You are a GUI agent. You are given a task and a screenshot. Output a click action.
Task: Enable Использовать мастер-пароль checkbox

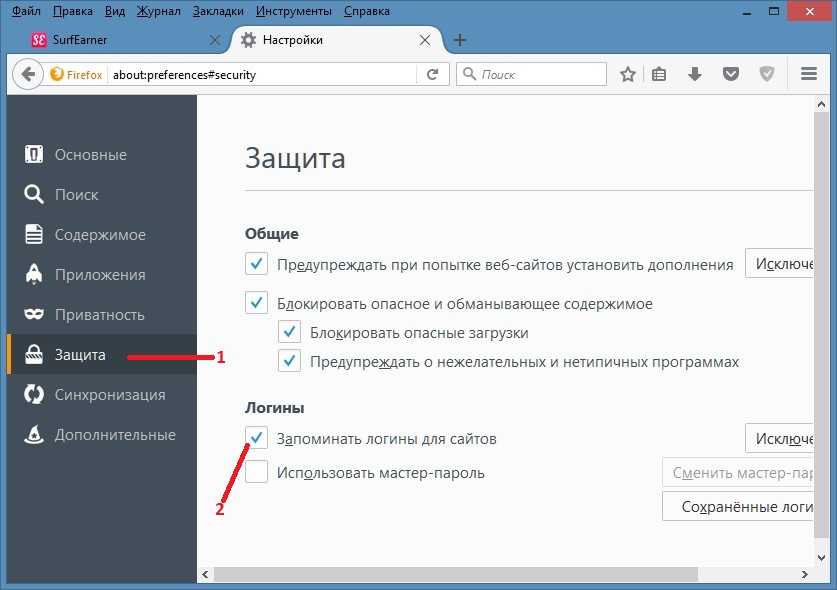coord(256,472)
